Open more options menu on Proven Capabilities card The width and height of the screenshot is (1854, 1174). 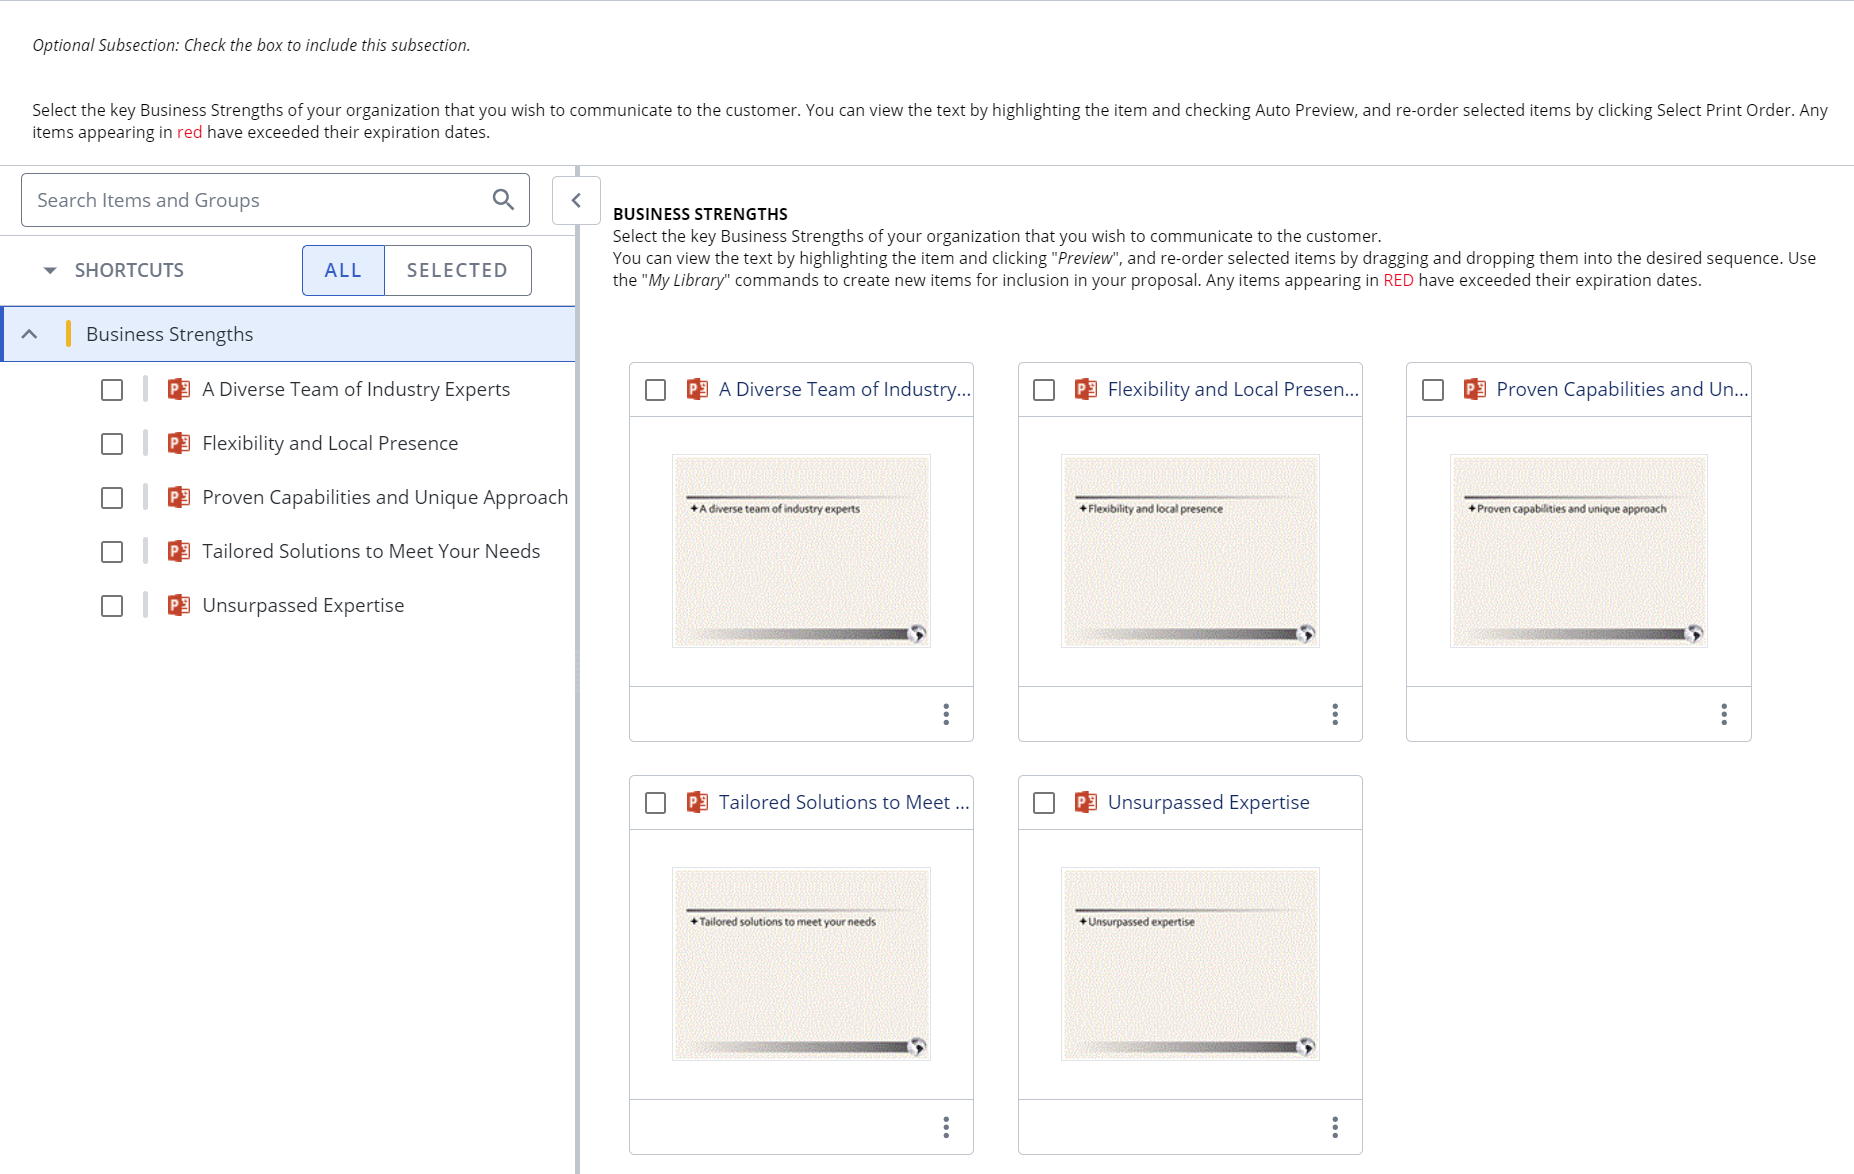click(x=1724, y=714)
